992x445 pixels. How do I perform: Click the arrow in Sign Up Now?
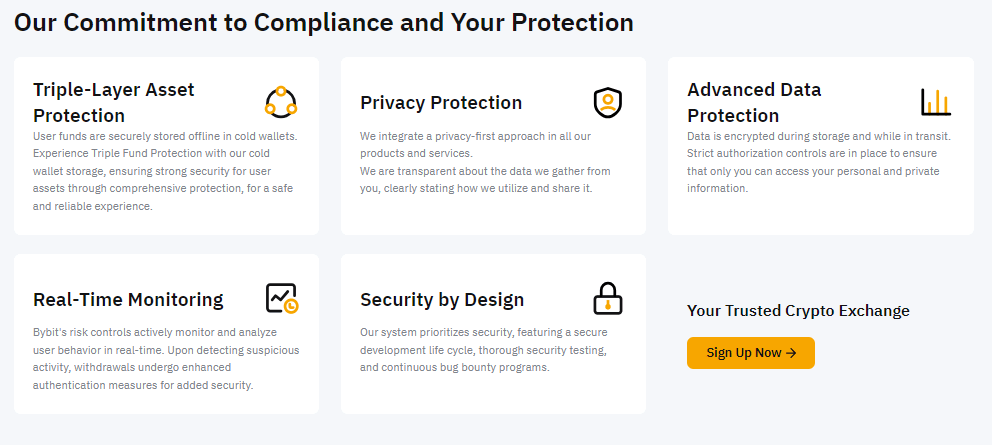pos(791,353)
